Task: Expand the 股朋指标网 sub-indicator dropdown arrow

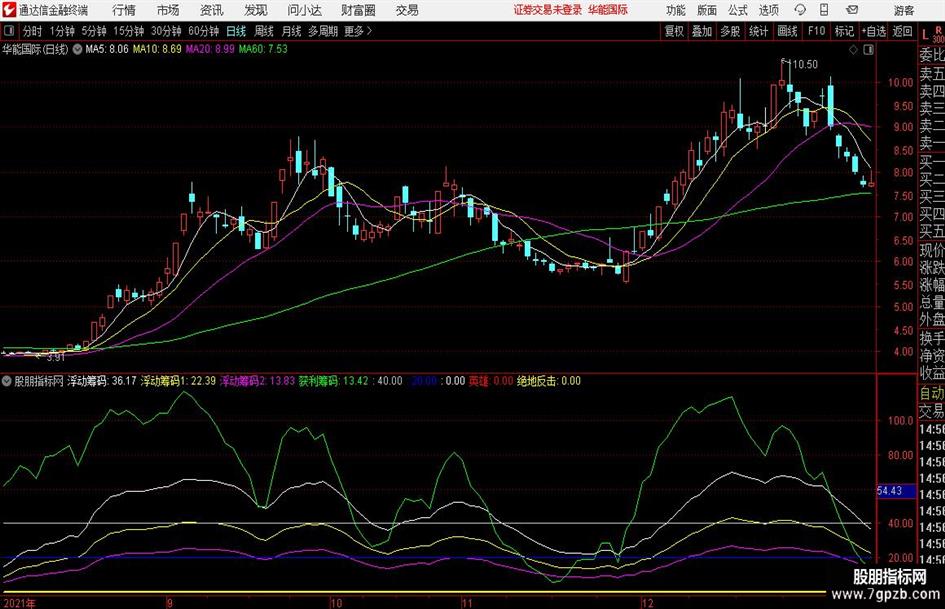Action: (7, 381)
